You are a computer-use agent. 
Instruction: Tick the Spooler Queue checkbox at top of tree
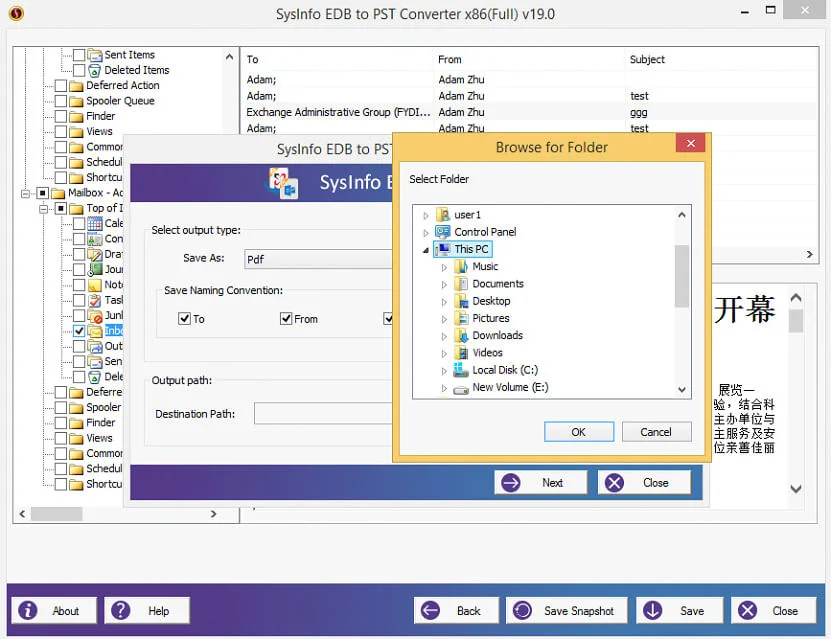click(61, 101)
